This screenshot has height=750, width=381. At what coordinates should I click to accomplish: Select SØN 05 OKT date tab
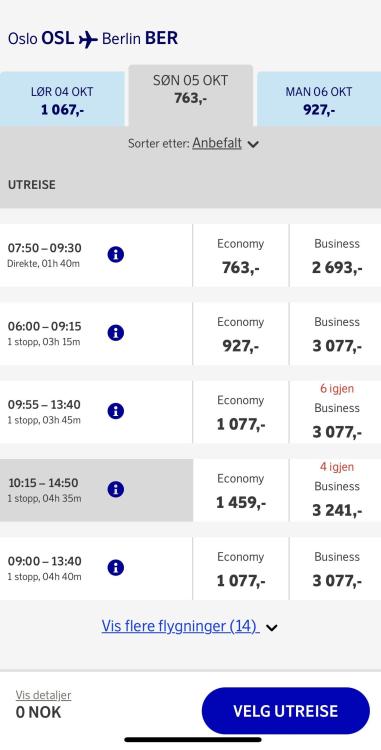190,96
